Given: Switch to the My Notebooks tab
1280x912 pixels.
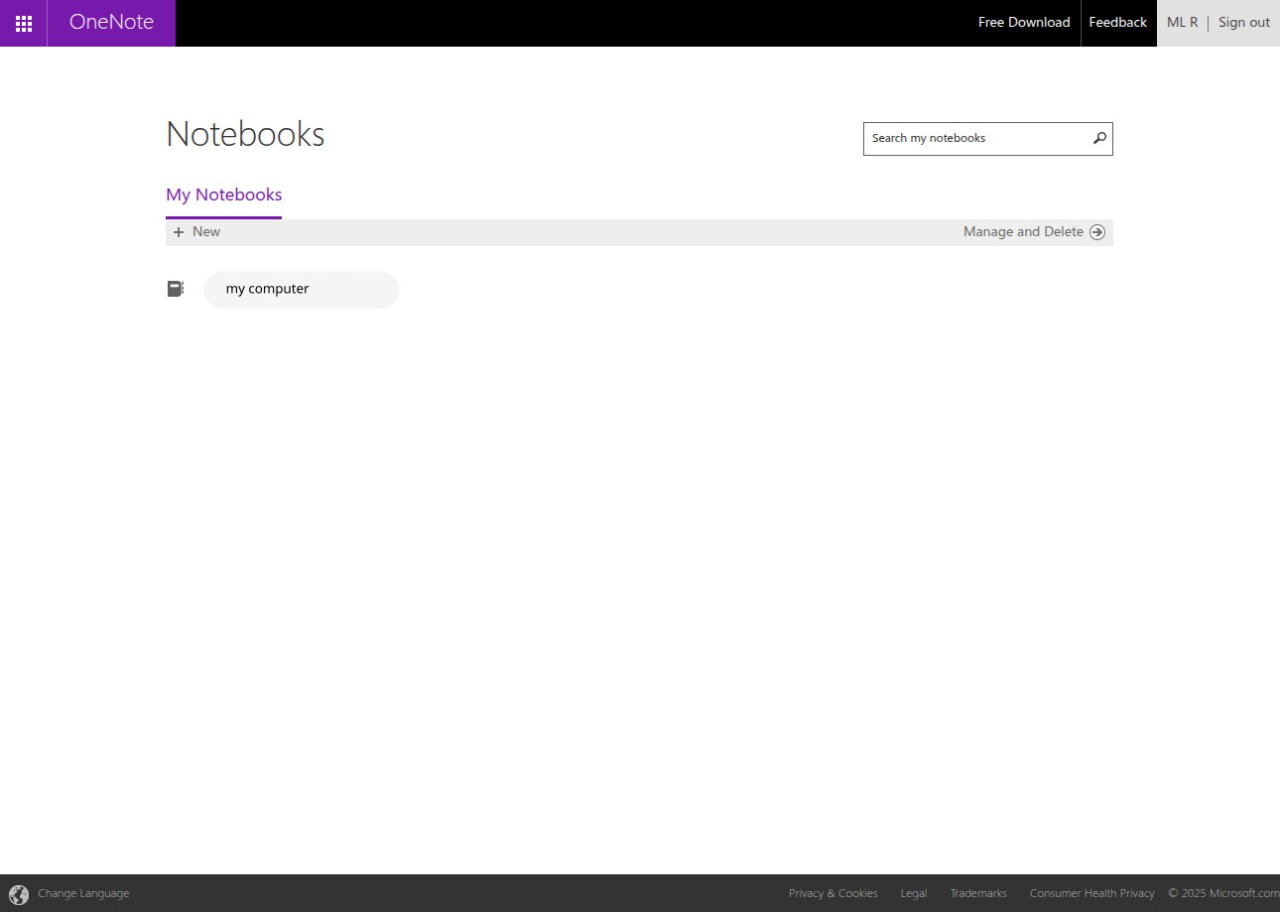Looking at the screenshot, I should click(x=223, y=194).
